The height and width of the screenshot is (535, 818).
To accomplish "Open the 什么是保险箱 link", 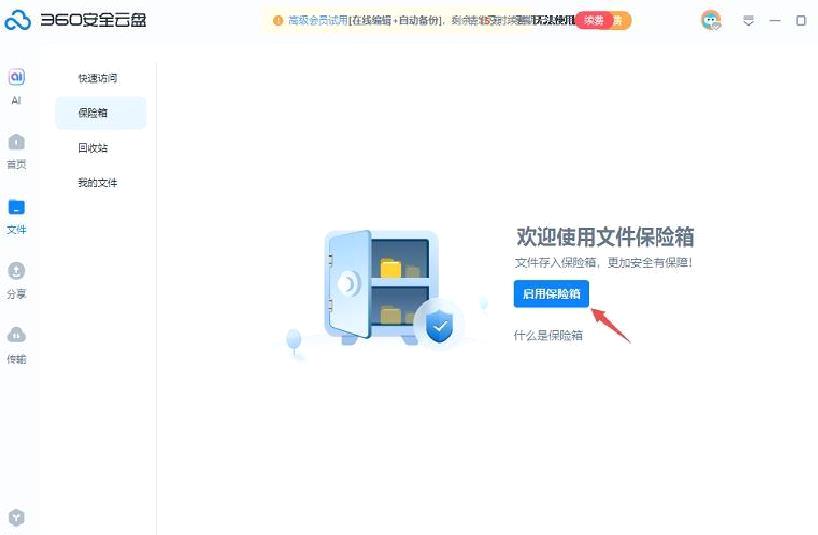I will [548, 335].
